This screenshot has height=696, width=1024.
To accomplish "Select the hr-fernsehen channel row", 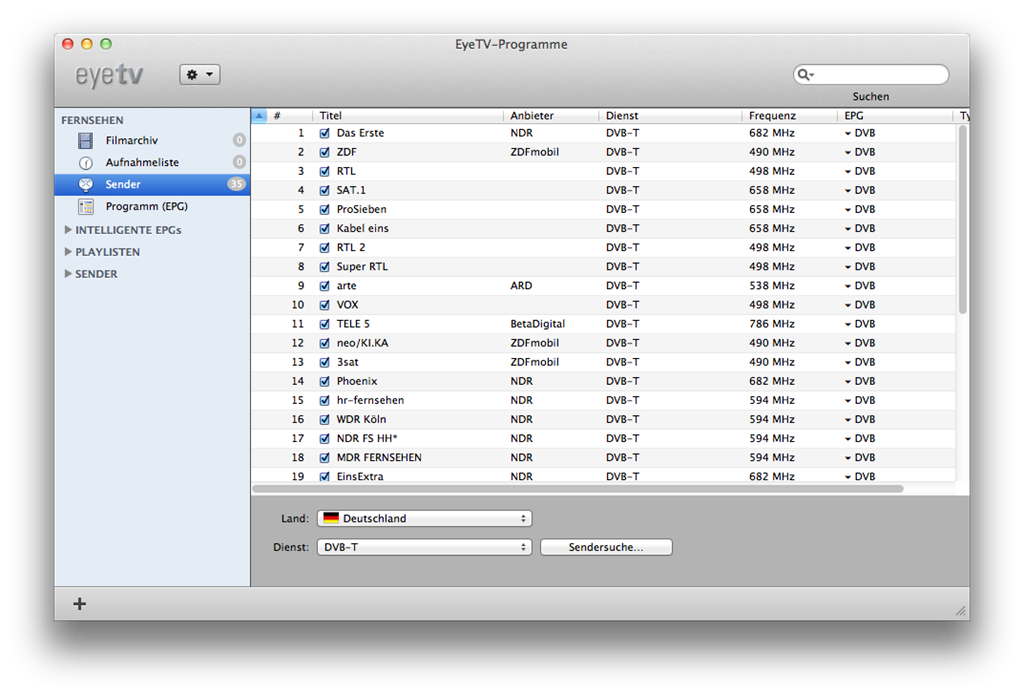I will 603,400.
